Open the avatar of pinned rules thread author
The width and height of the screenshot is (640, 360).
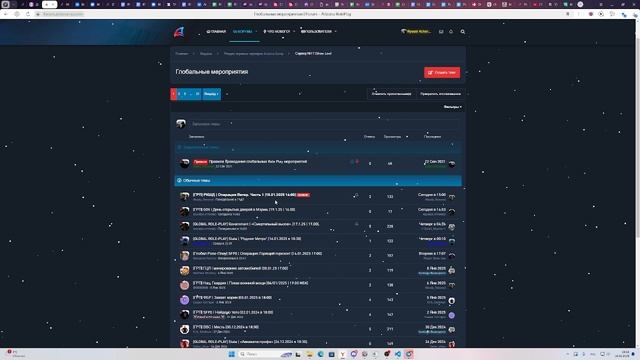point(184,163)
